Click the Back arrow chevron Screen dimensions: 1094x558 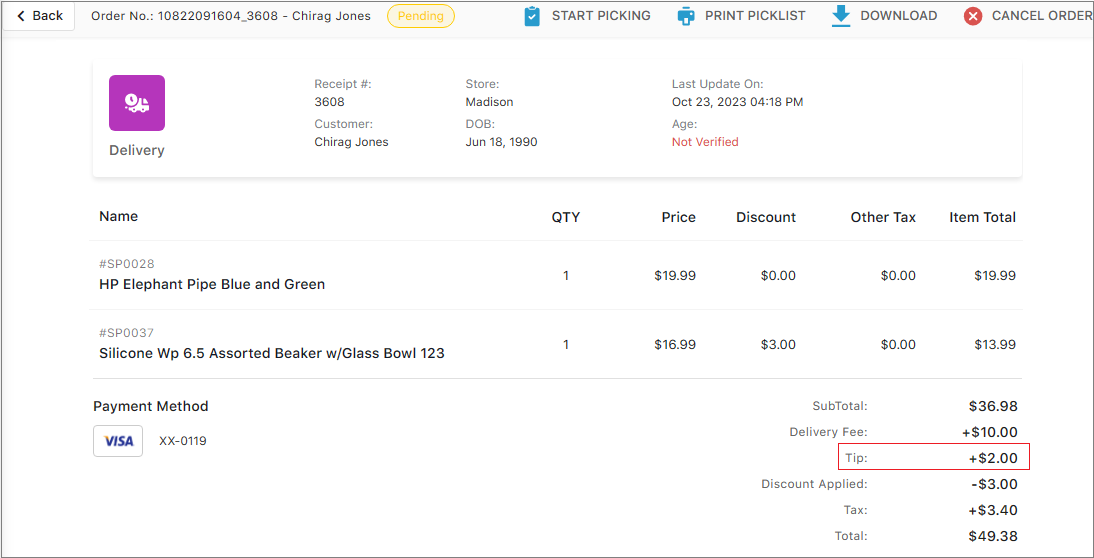pos(21,16)
